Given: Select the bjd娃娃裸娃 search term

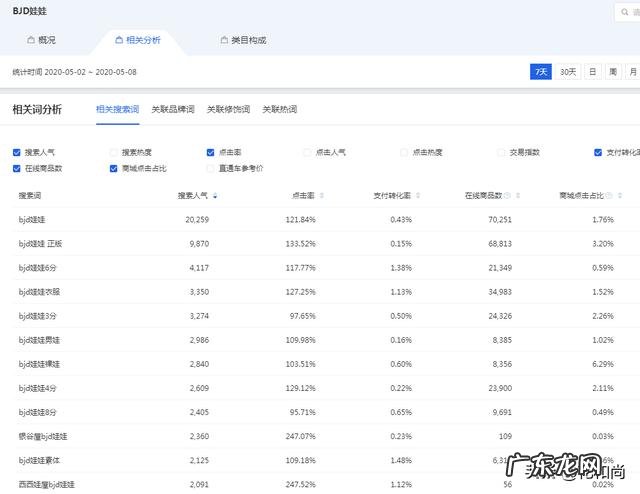Looking at the screenshot, I should [x=39, y=364].
